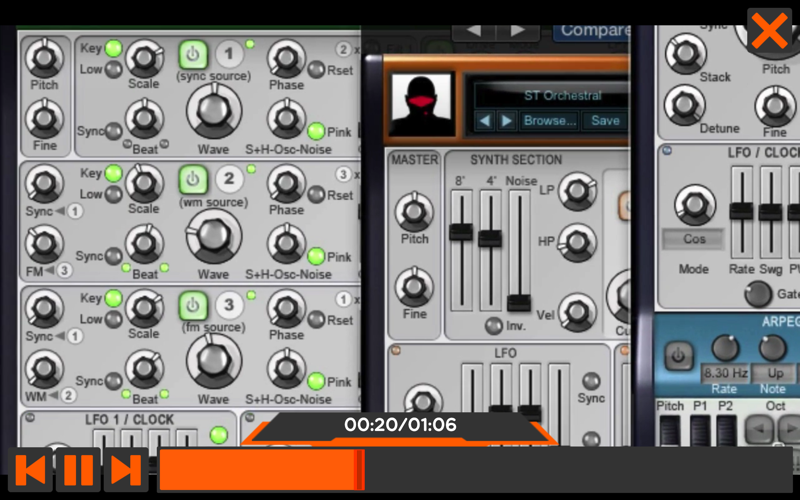
Task: Select previous preset with left arrow
Action: [x=484, y=121]
